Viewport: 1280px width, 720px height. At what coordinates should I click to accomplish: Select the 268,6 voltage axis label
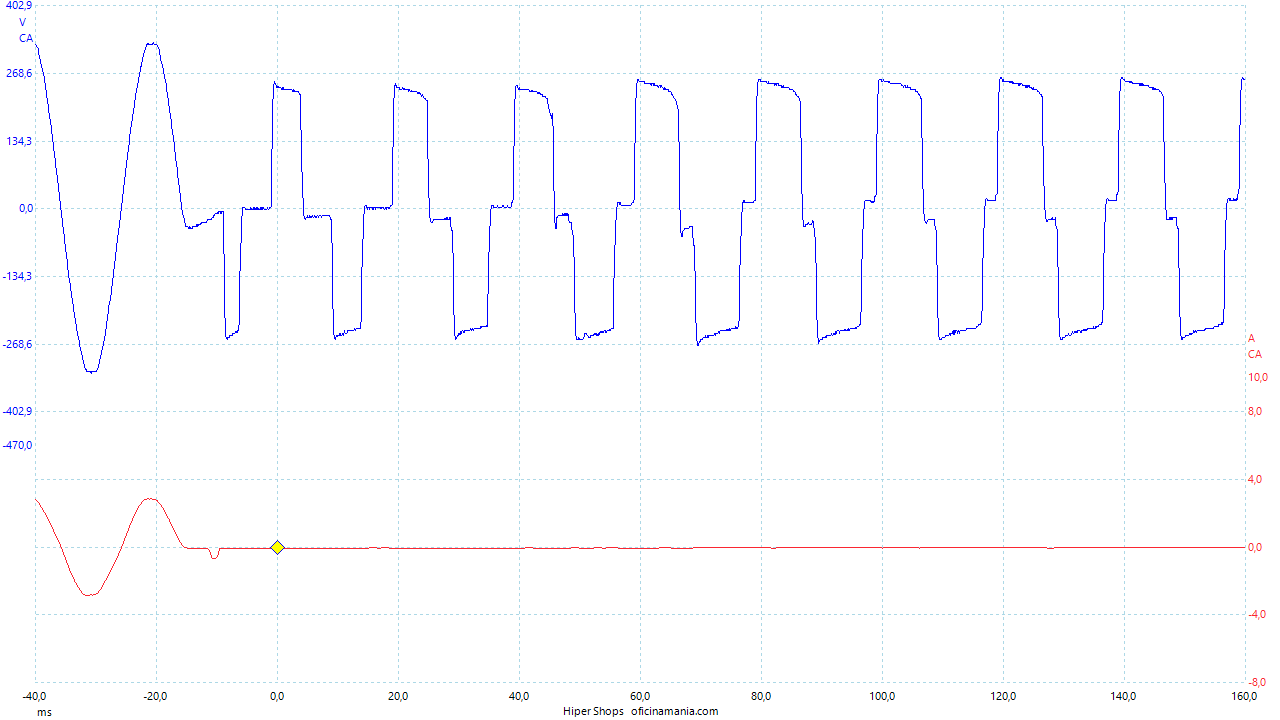[19, 73]
